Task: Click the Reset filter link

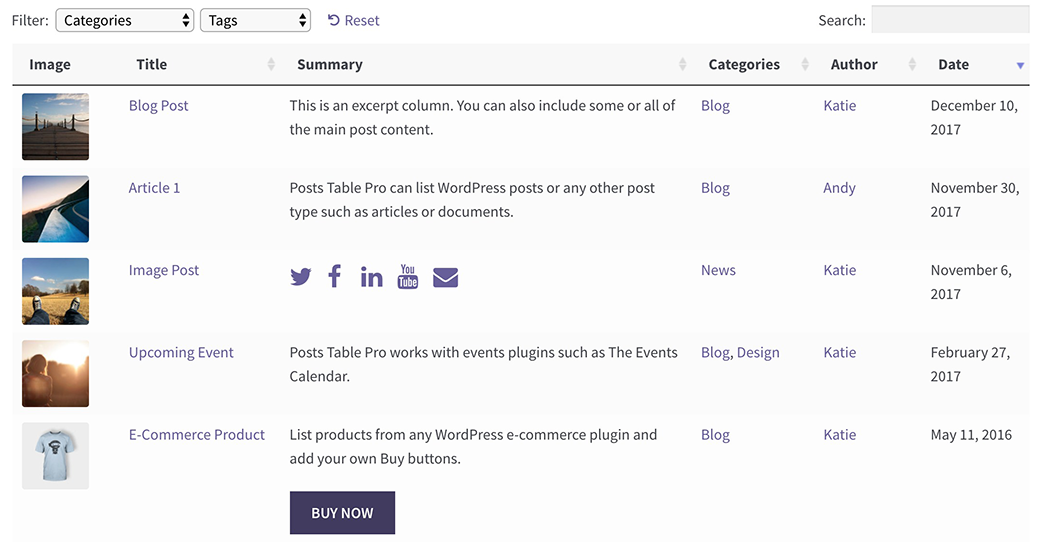Action: tap(354, 20)
